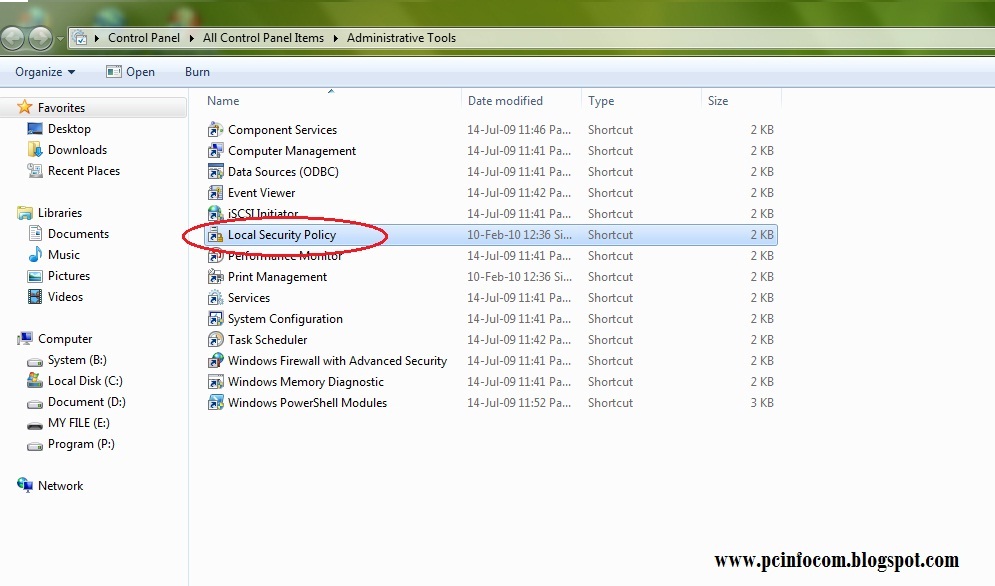Open the Organize dropdown menu
Image resolution: width=995 pixels, height=586 pixels.
click(x=45, y=72)
